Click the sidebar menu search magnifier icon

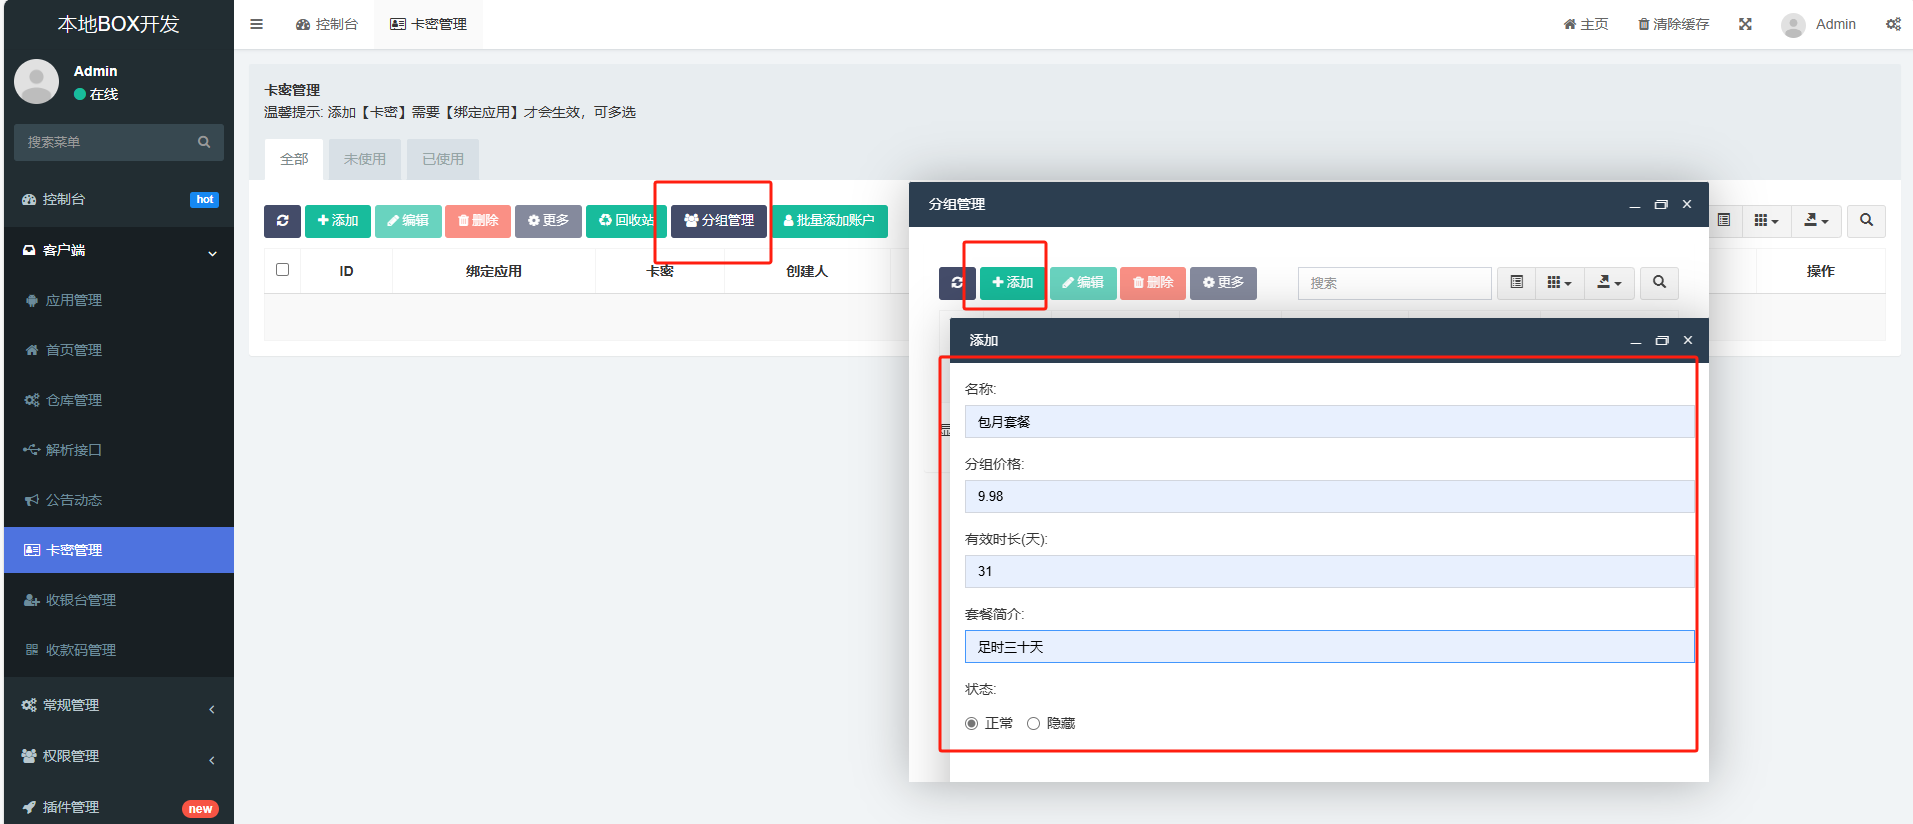[x=204, y=142]
